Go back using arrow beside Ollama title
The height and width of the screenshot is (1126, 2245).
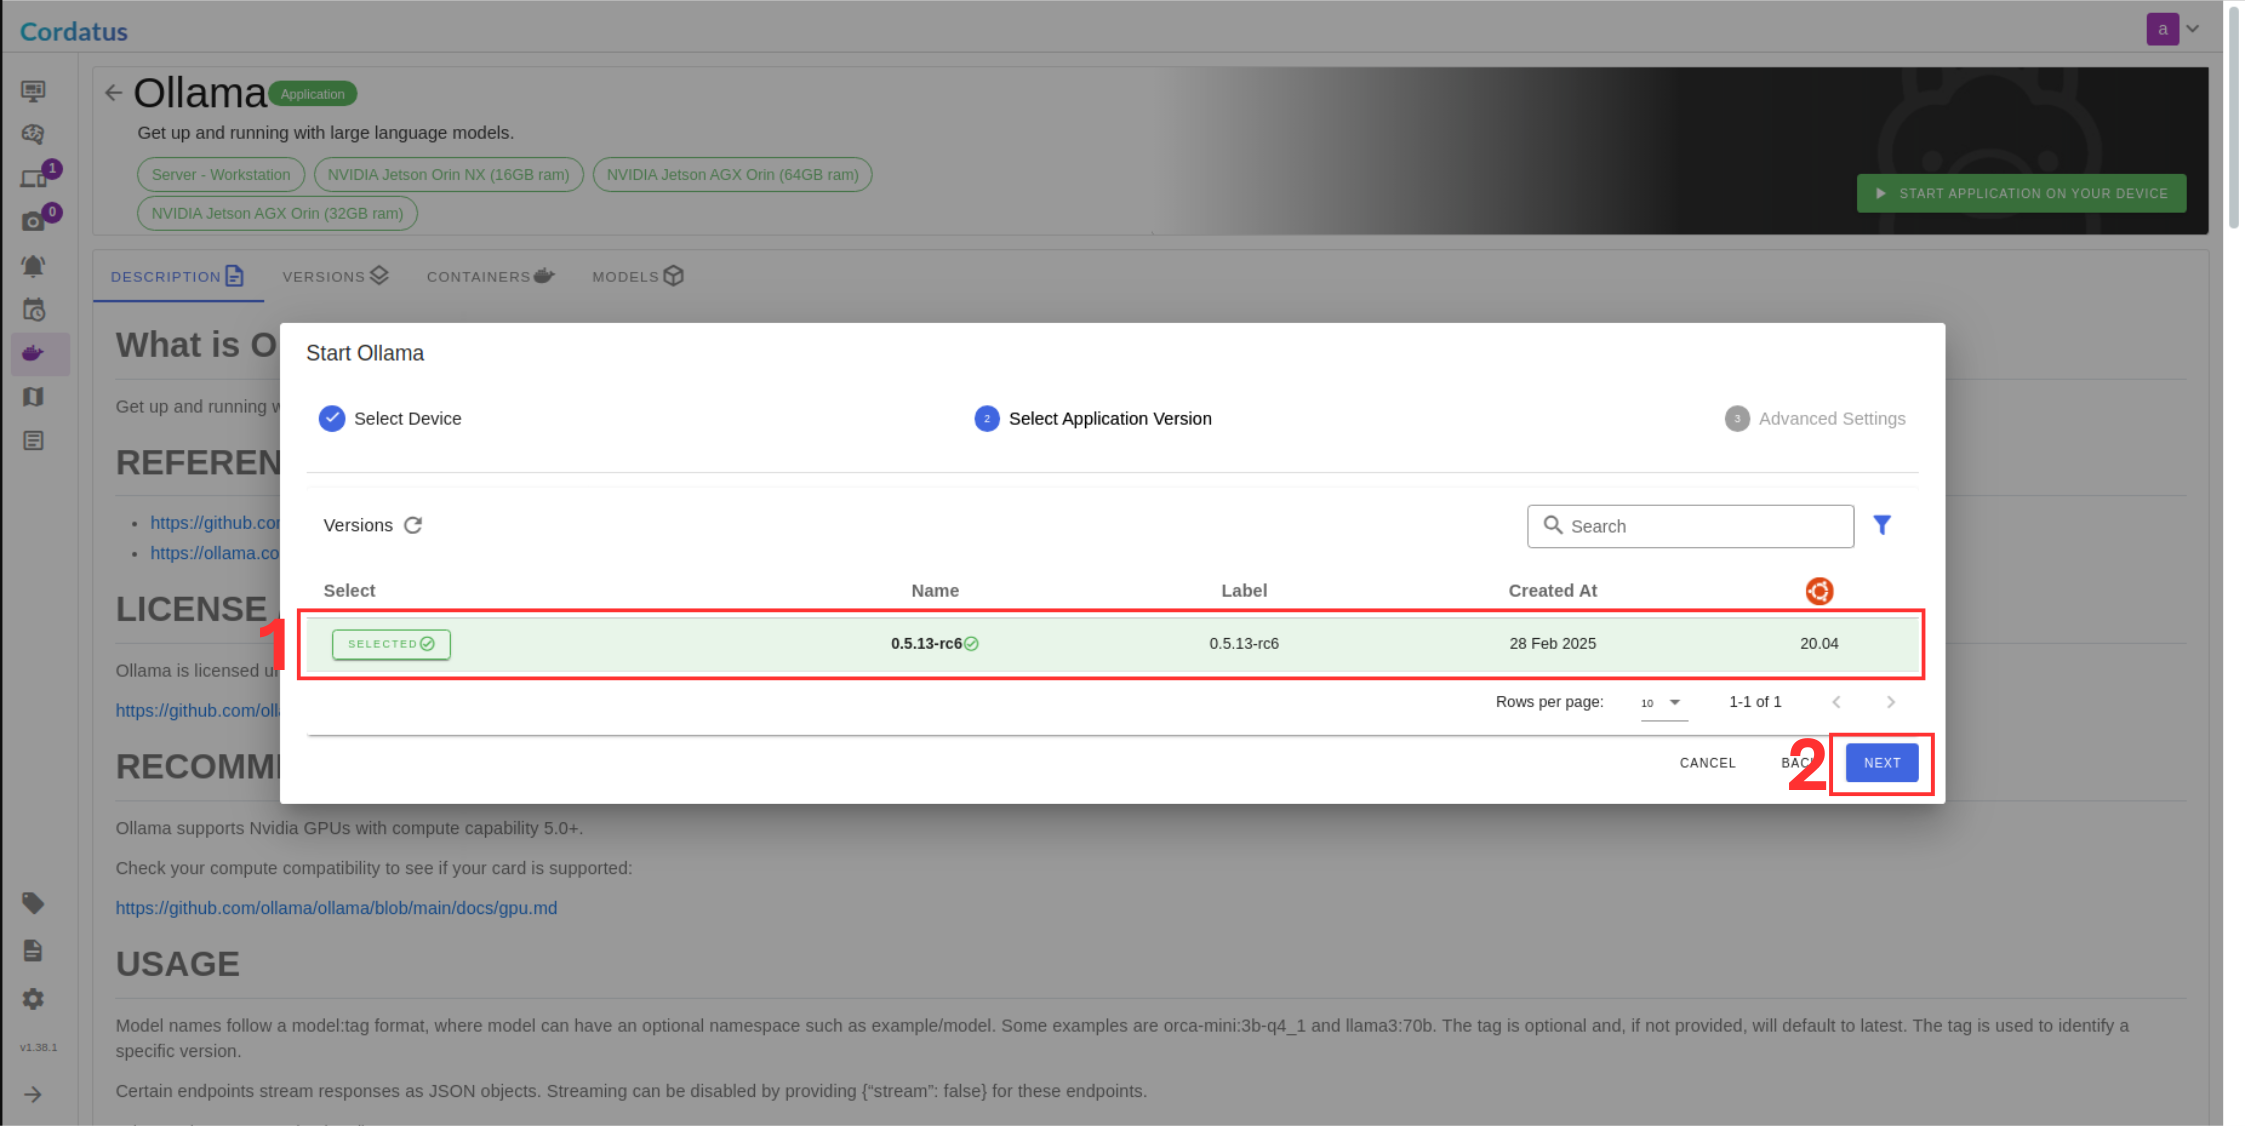(113, 93)
